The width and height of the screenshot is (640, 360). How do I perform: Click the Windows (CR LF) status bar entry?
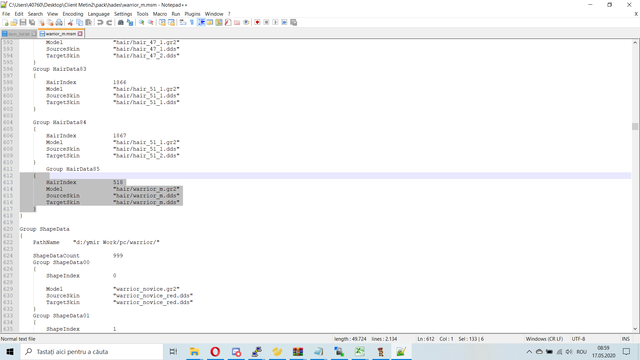(x=544, y=339)
